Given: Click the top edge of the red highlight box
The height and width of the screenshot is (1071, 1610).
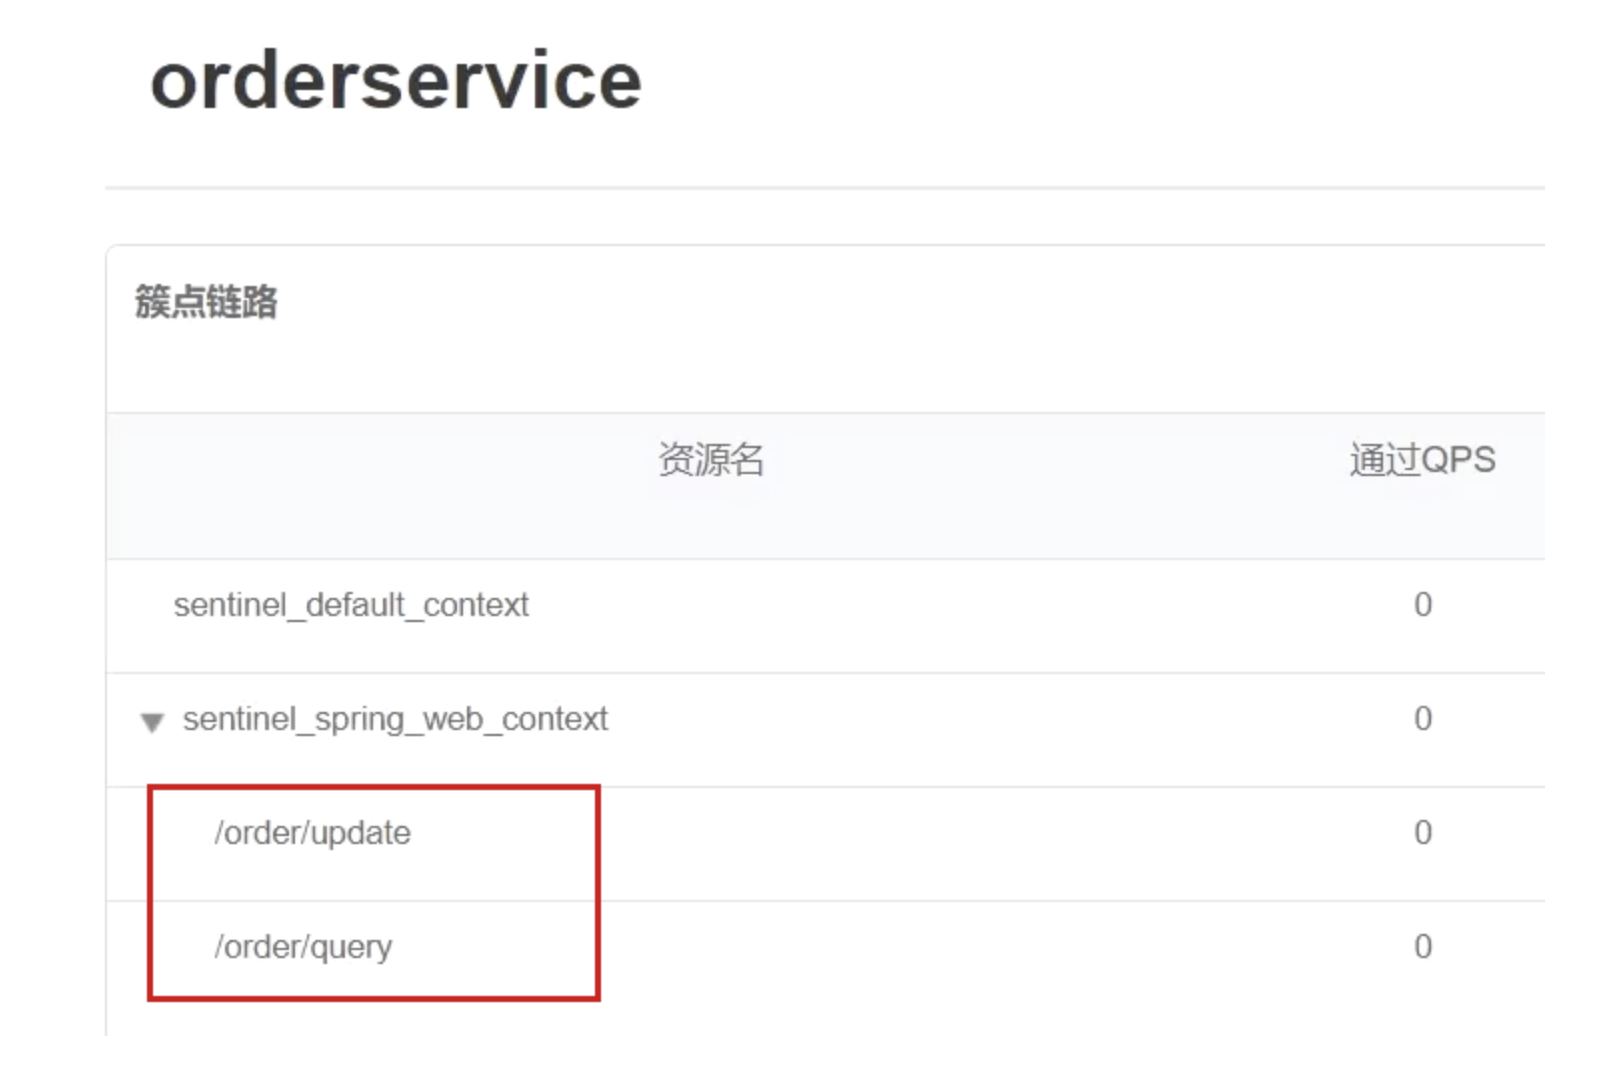Looking at the screenshot, I should pos(374,788).
